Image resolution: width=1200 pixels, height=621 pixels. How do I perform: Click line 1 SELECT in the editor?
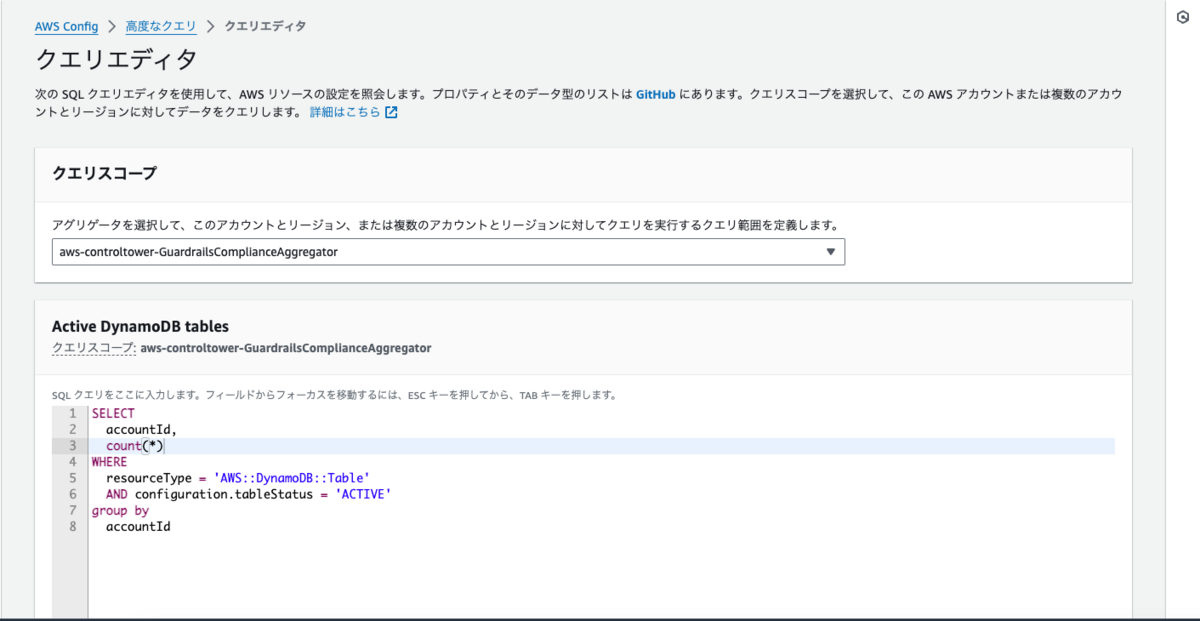tap(113, 413)
